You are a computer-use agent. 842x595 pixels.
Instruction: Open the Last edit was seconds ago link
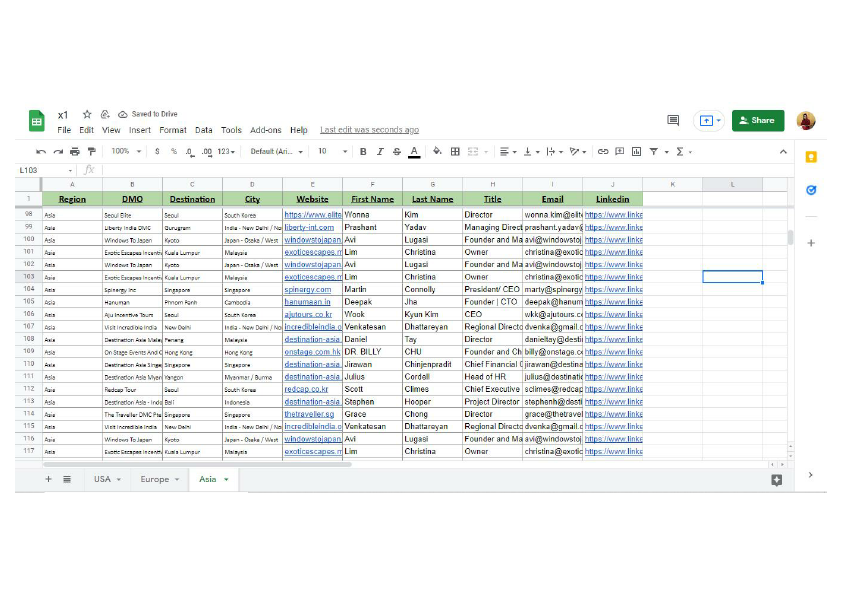tap(368, 130)
